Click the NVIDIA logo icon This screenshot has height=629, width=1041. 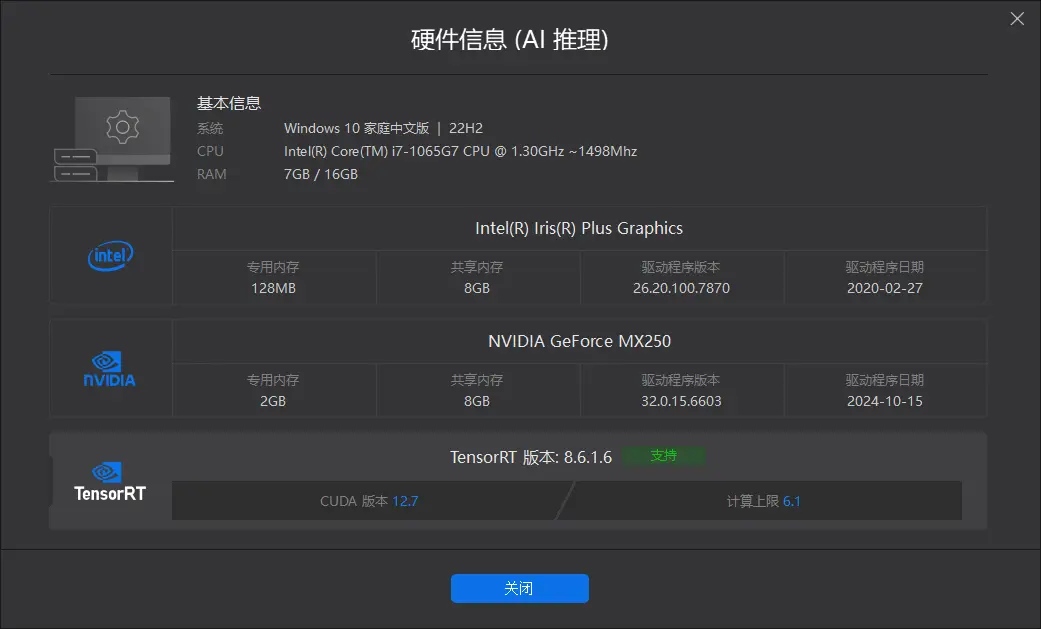(110, 369)
